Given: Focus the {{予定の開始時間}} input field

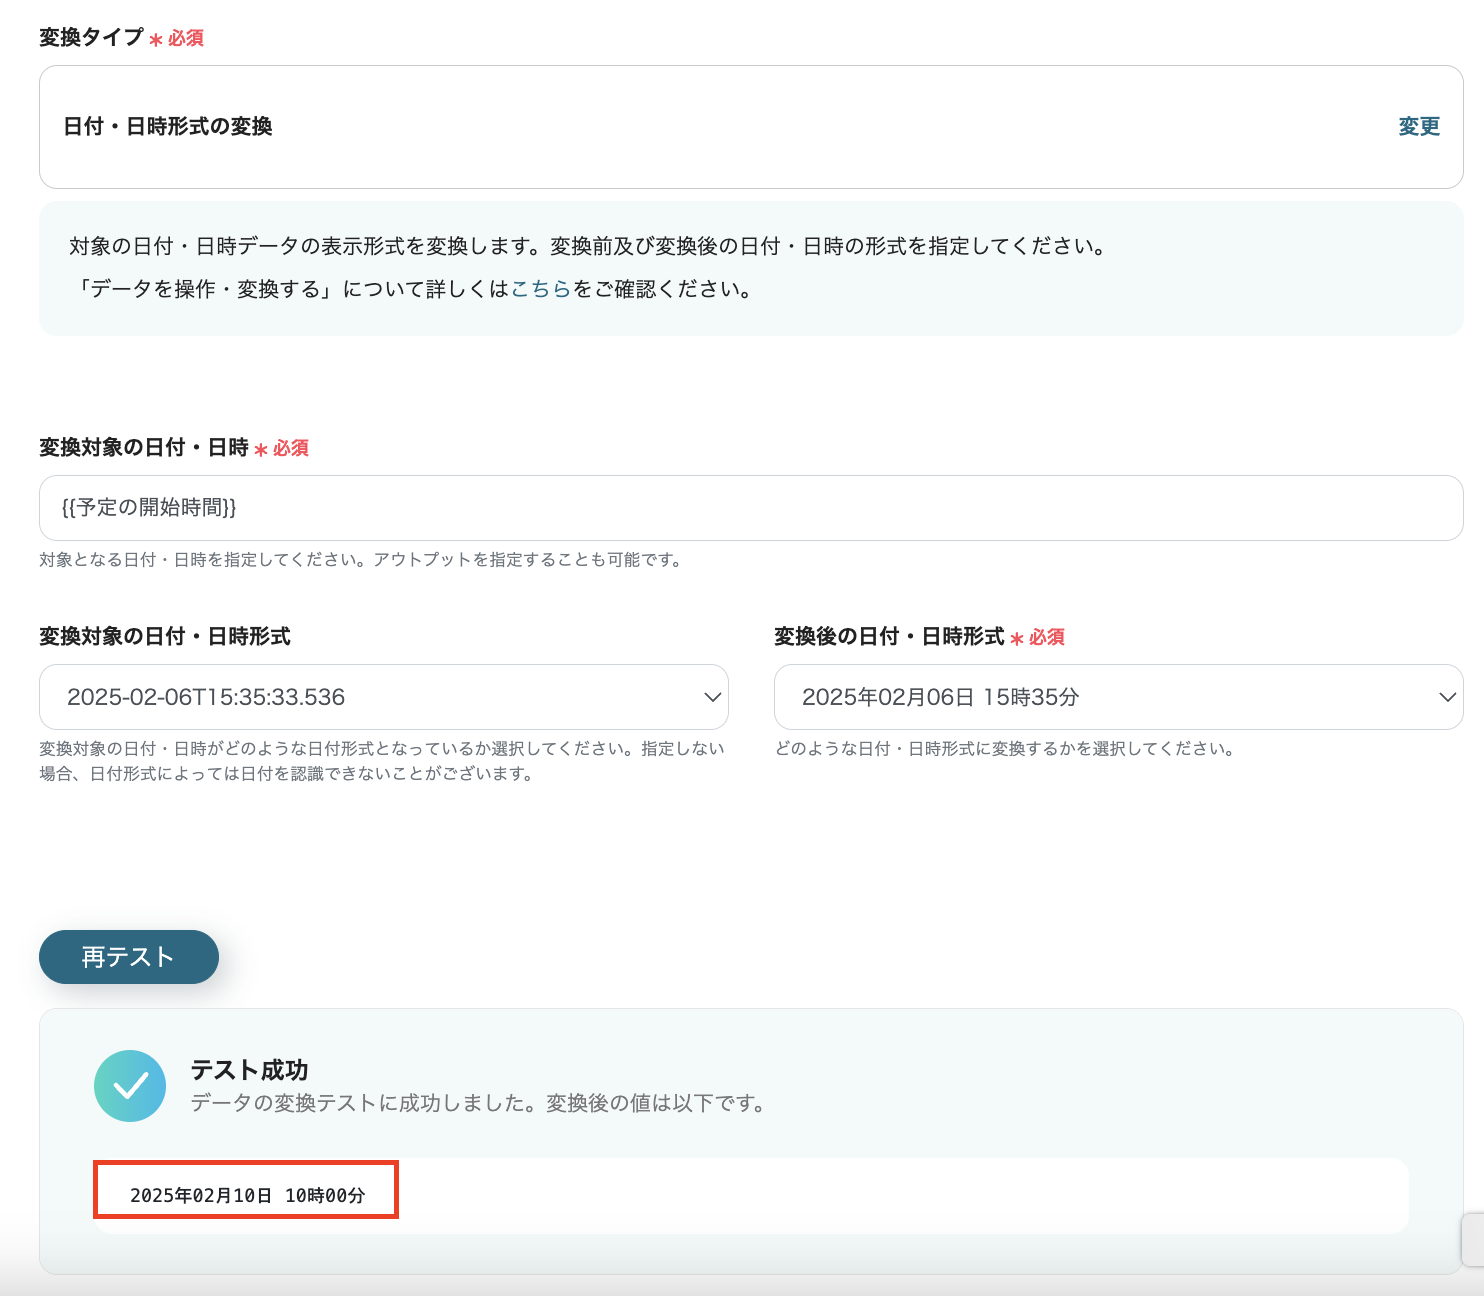Looking at the screenshot, I should point(750,508).
